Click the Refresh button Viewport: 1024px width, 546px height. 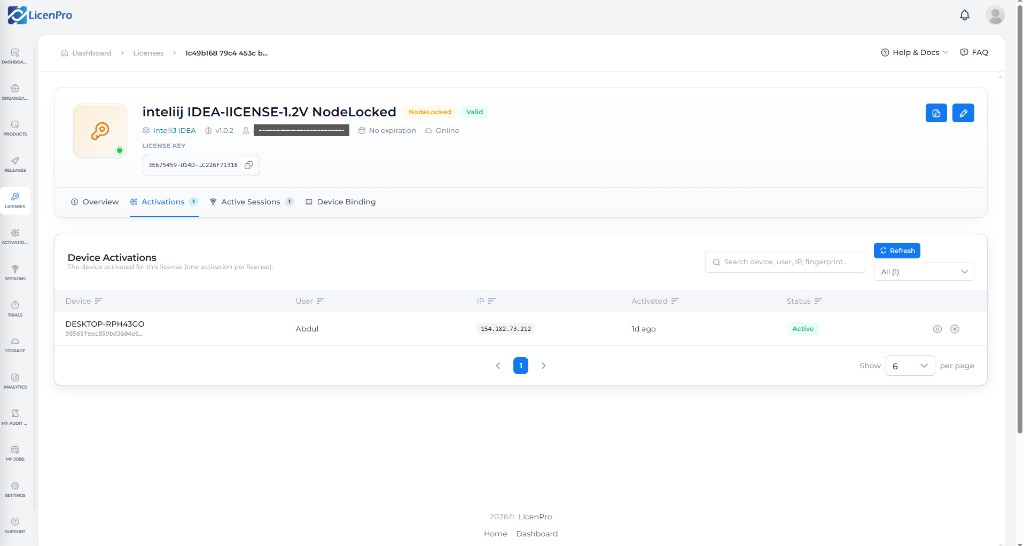(x=897, y=251)
